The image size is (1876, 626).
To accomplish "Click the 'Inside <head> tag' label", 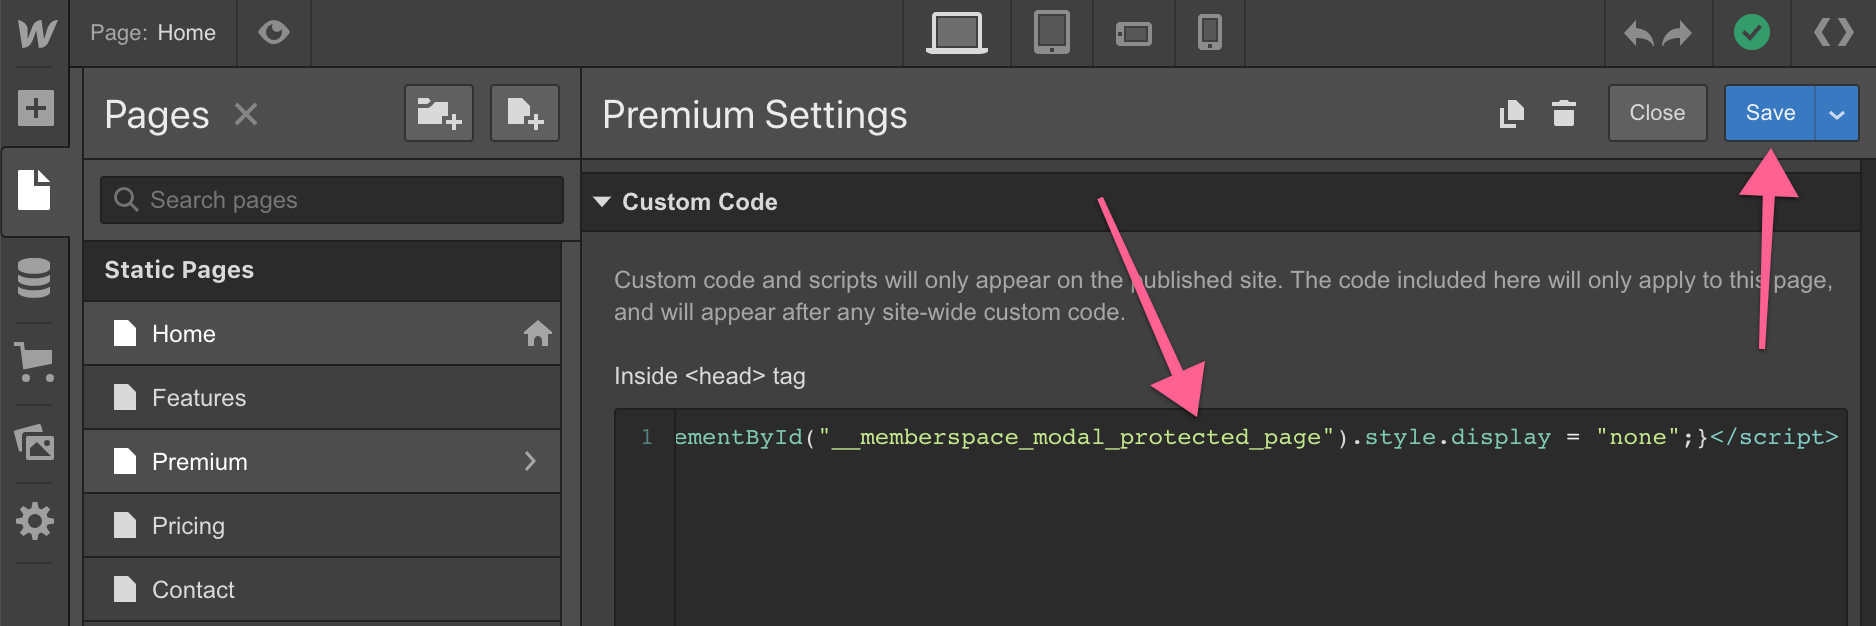I will coord(710,376).
